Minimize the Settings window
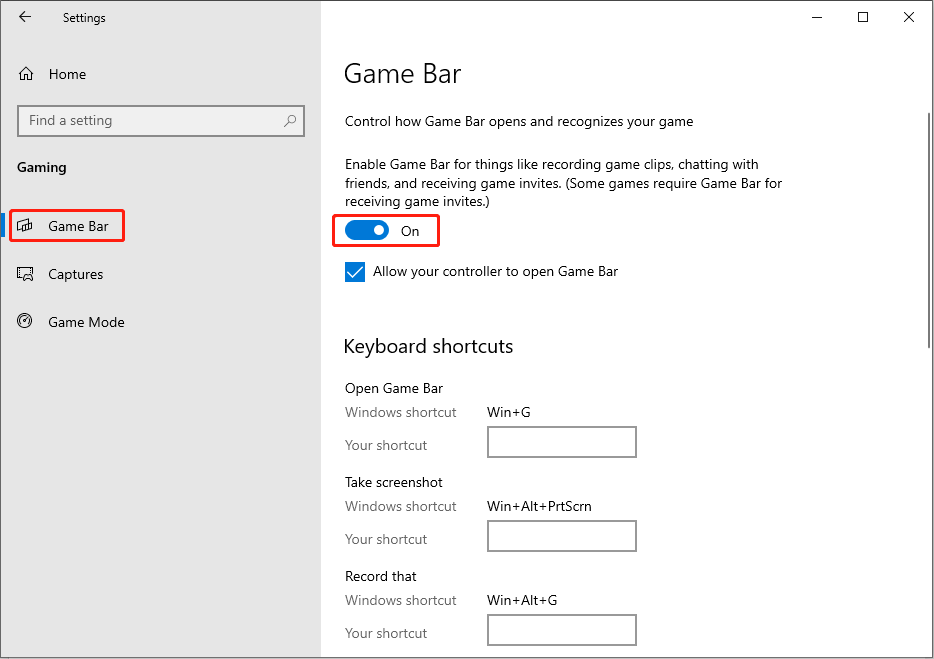The image size is (934, 659). [817, 17]
